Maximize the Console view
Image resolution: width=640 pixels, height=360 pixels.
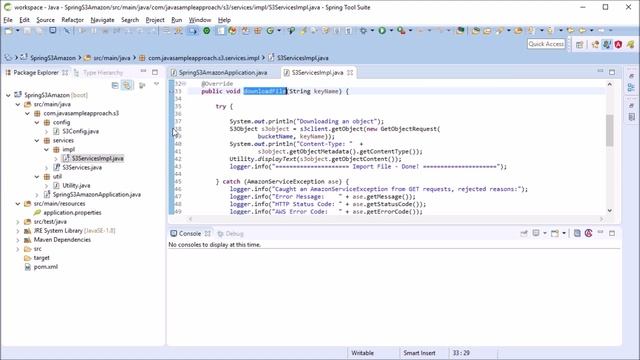pos(612,233)
